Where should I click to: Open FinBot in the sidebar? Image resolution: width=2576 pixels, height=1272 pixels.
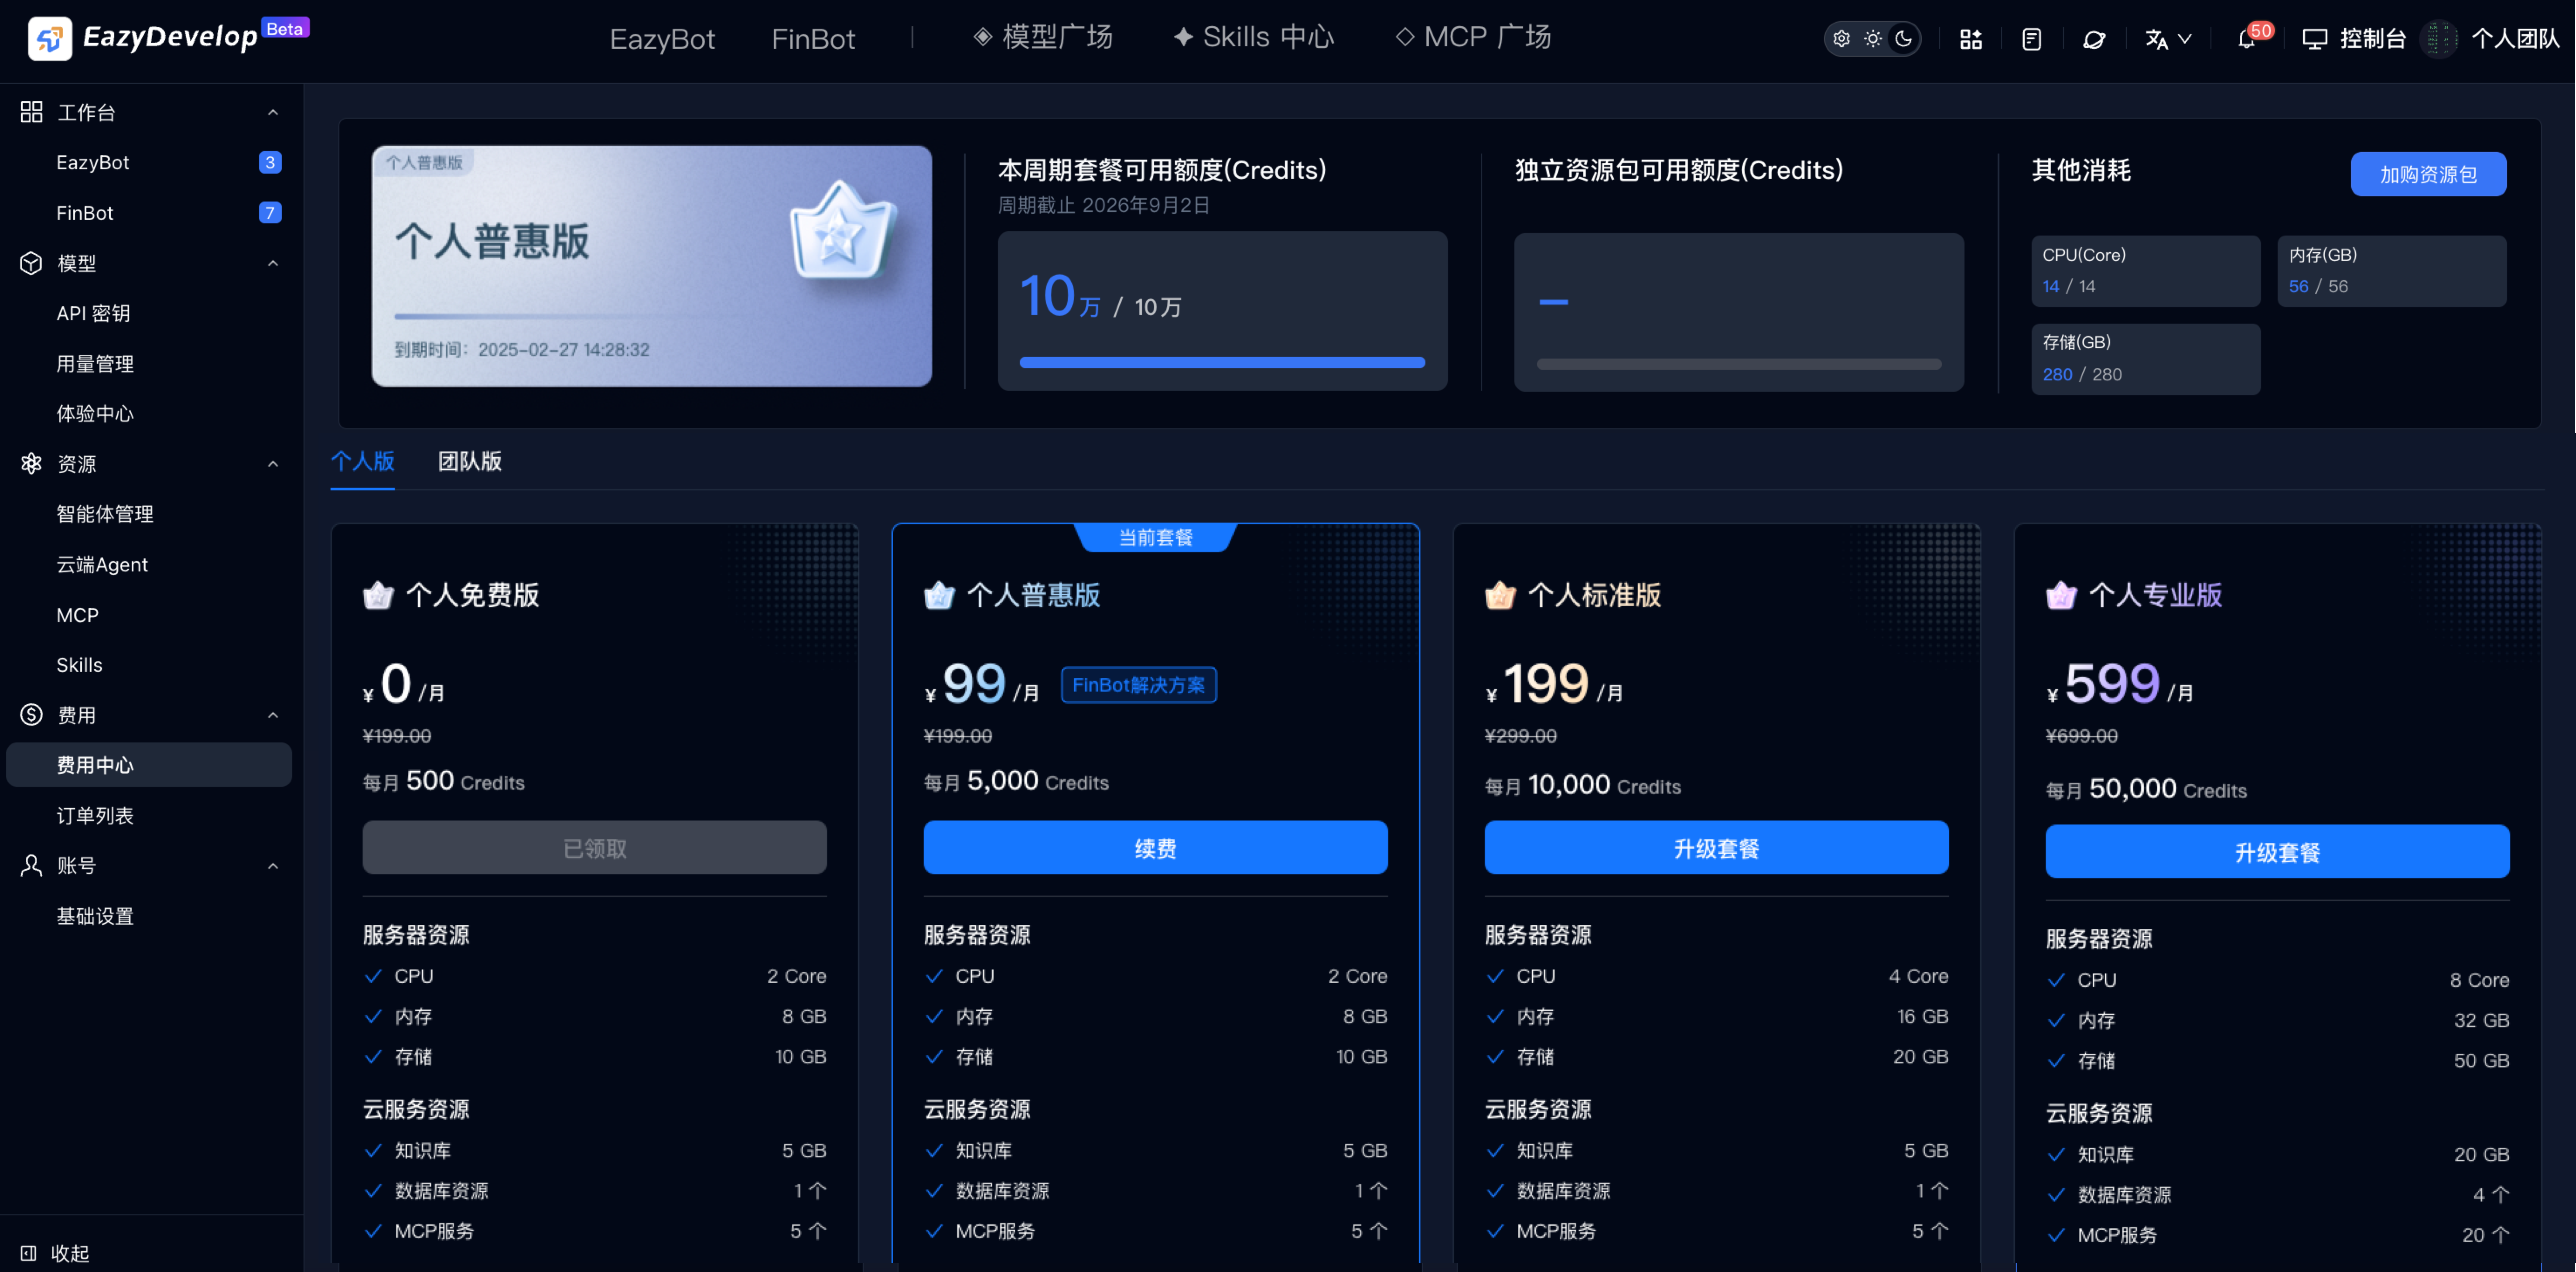point(149,213)
